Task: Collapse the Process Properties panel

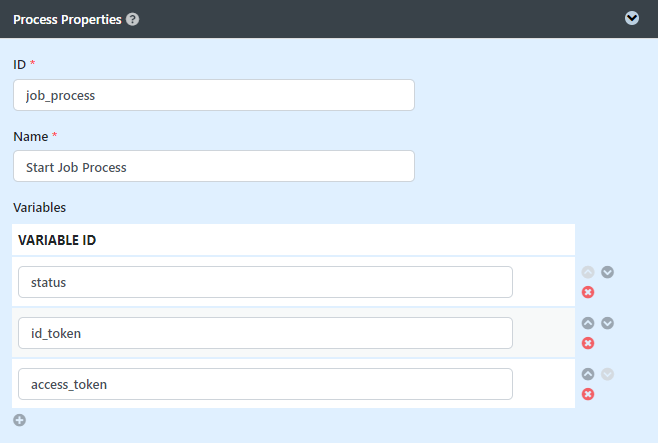Action: [x=632, y=18]
